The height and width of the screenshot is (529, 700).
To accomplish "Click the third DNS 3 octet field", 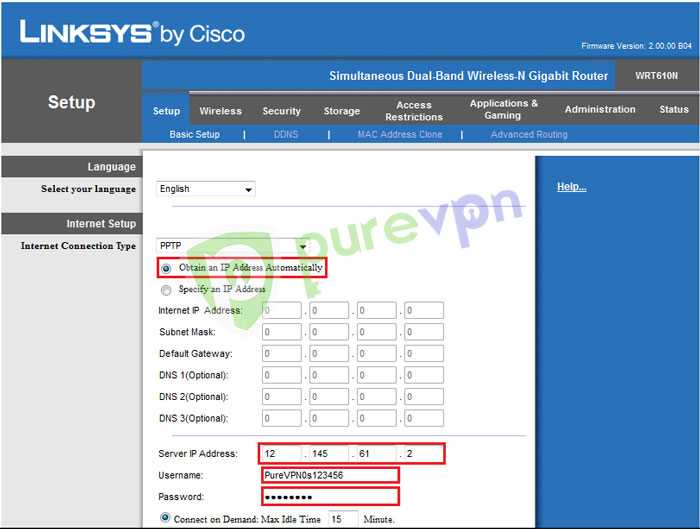I will (377, 418).
